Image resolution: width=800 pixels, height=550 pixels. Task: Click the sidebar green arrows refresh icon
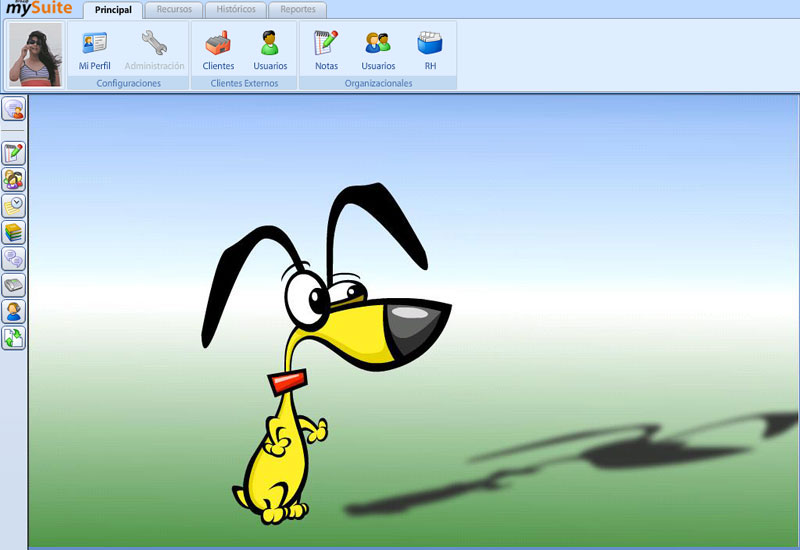[x=14, y=339]
